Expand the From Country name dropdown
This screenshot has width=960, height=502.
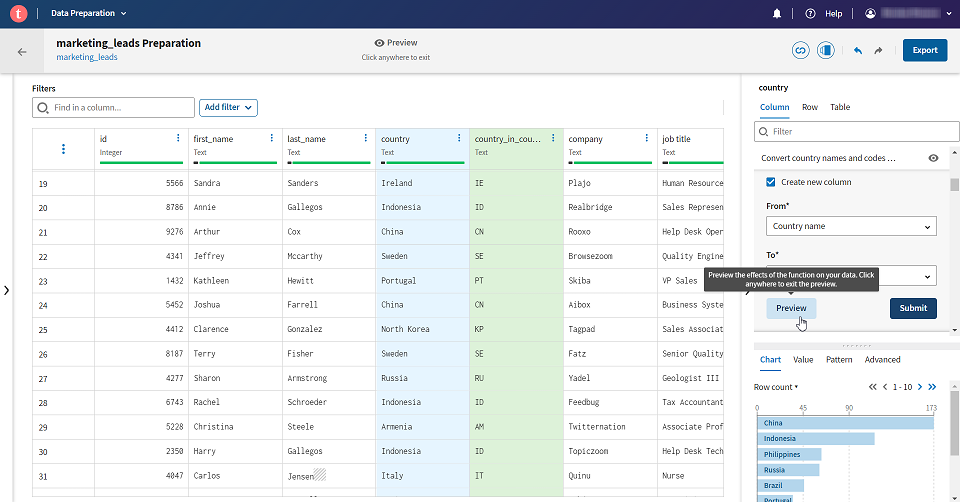click(850, 226)
